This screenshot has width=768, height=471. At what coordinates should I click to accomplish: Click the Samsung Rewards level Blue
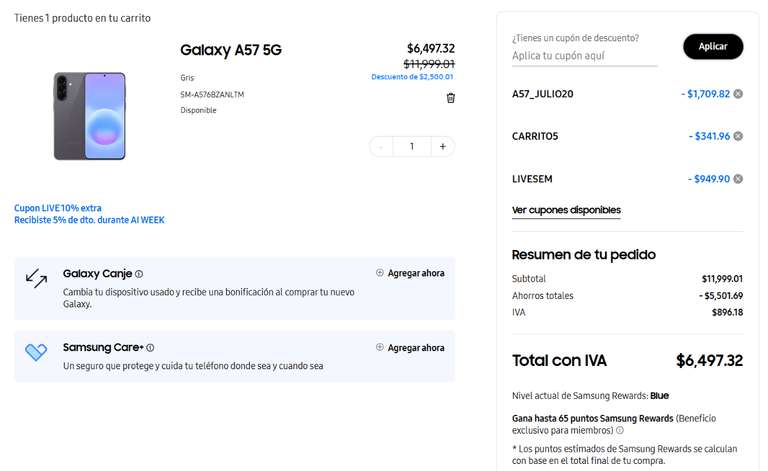659,396
